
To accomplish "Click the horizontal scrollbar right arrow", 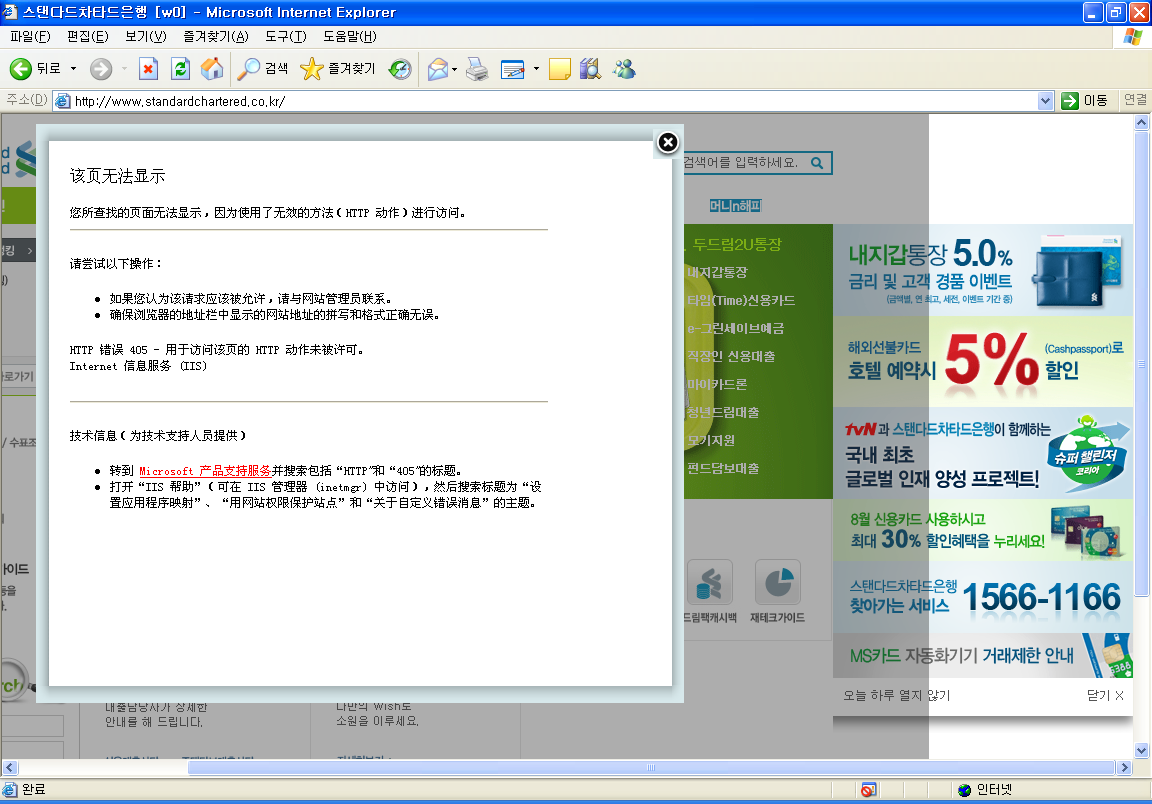I will point(1124,767).
